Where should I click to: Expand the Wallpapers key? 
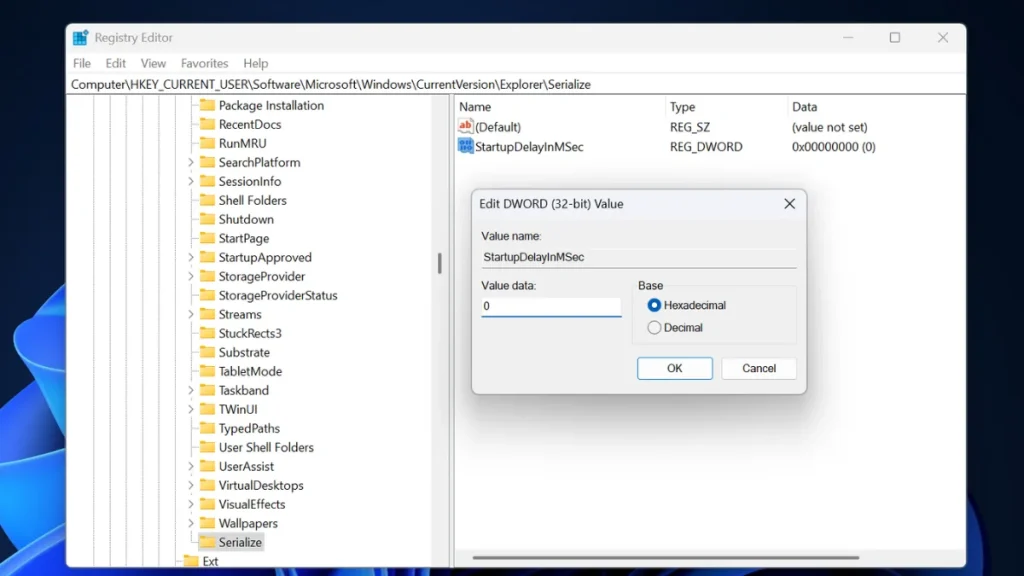point(191,523)
